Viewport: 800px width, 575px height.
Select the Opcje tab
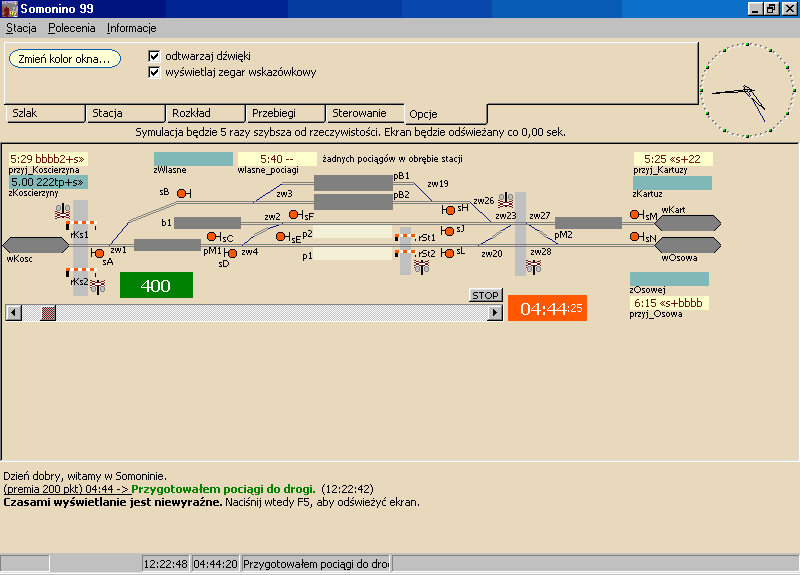[446, 114]
